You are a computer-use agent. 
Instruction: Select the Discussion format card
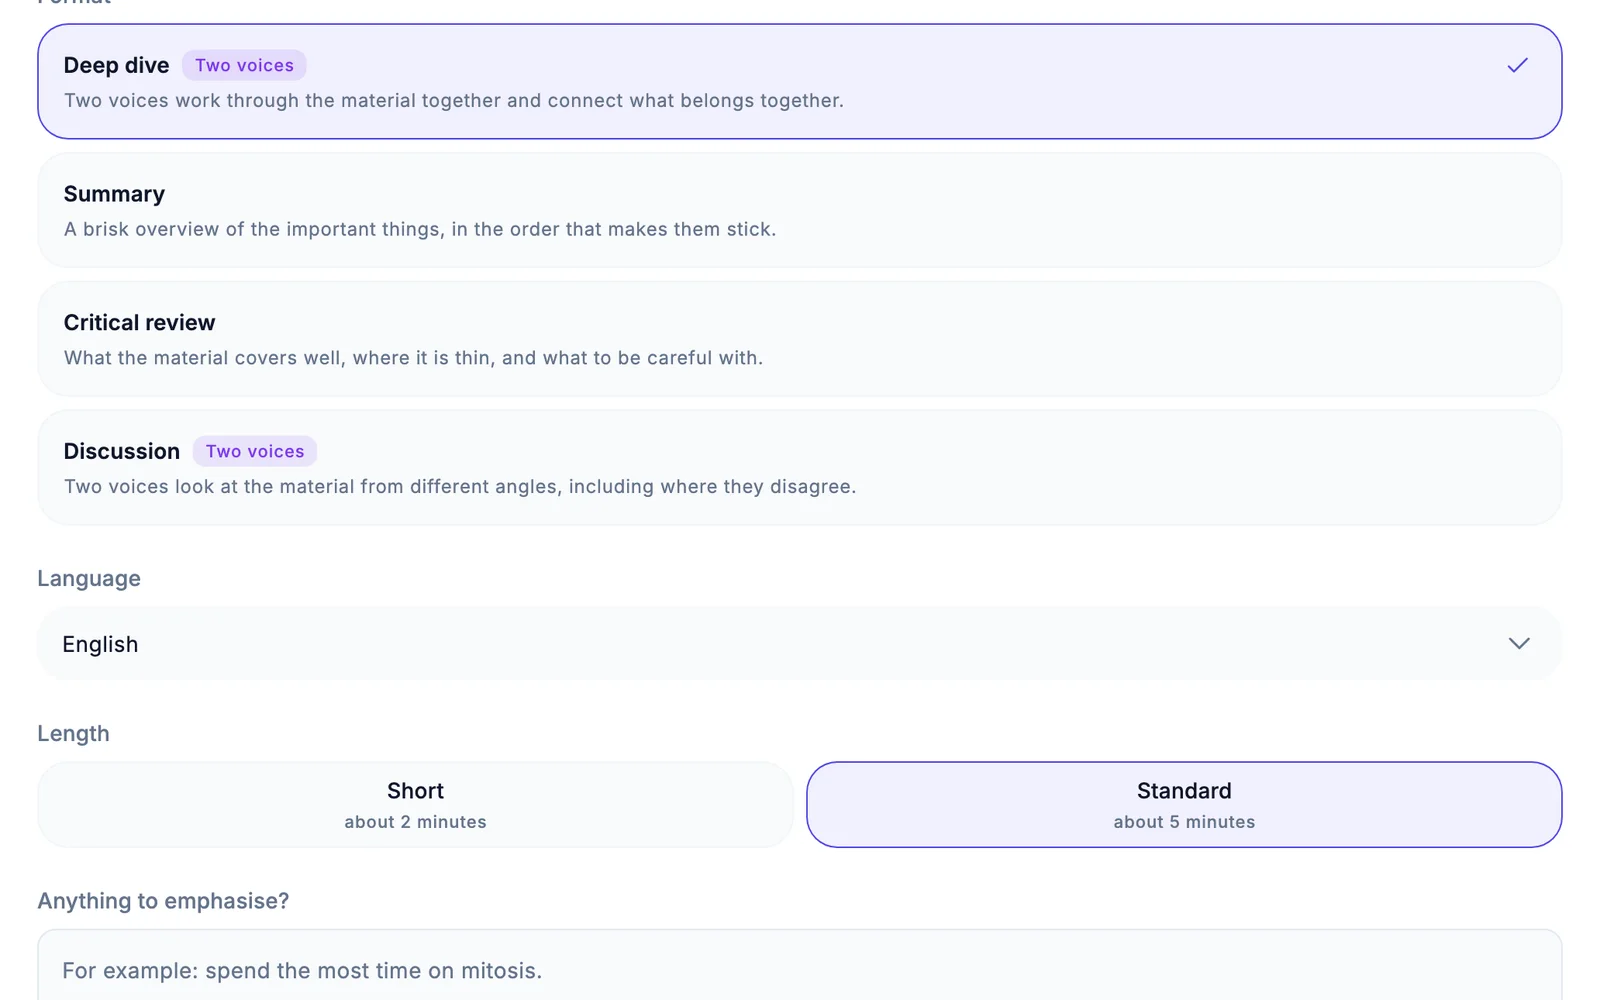[x=800, y=468]
